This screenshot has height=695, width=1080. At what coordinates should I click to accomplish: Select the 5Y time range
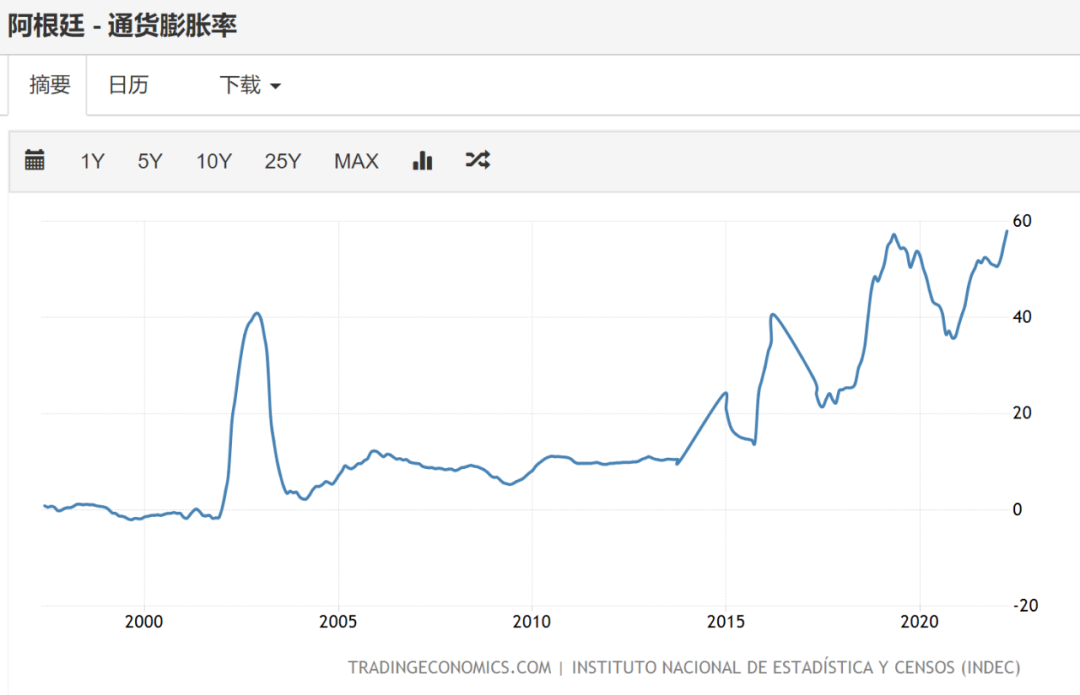(x=149, y=161)
